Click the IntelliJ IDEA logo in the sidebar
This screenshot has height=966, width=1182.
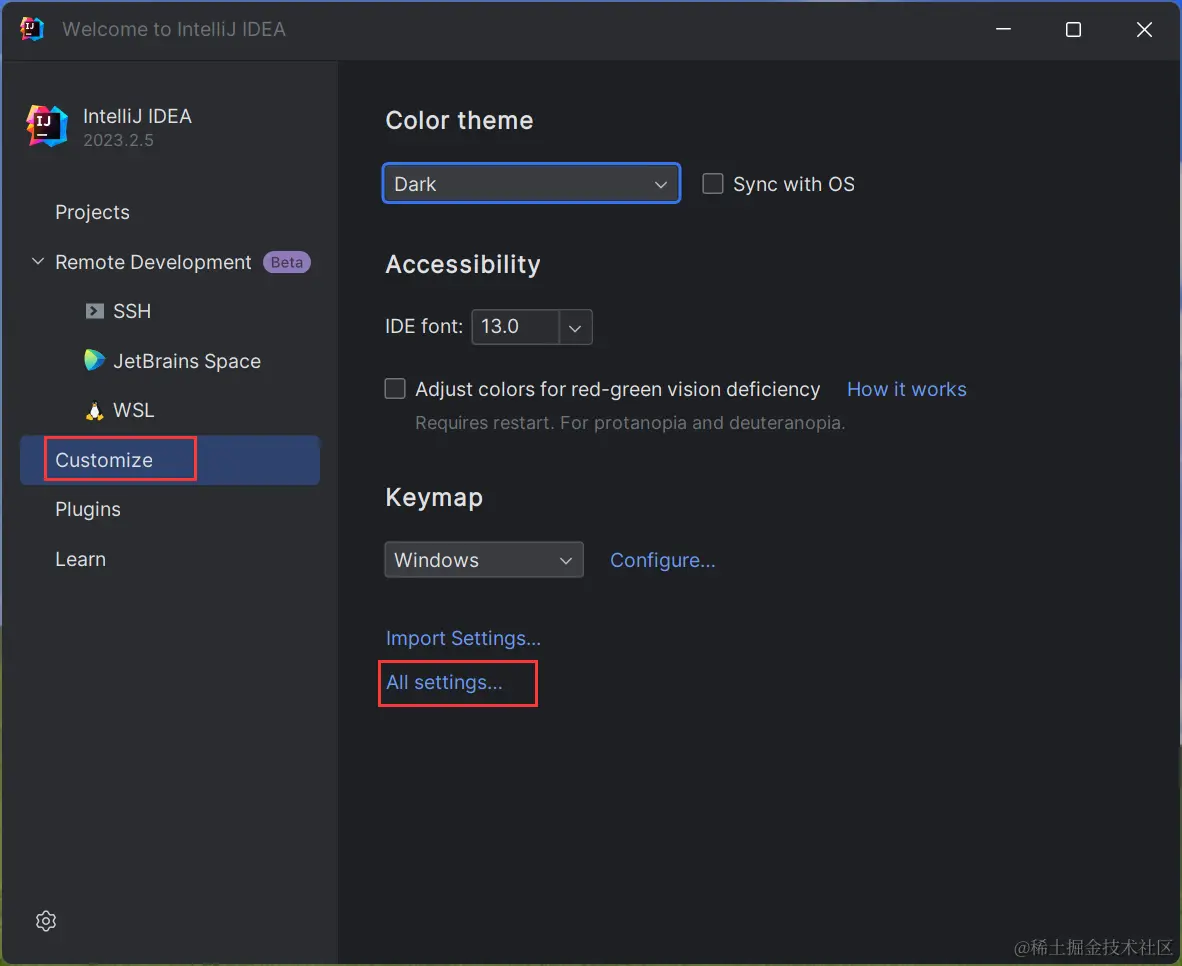(47, 126)
